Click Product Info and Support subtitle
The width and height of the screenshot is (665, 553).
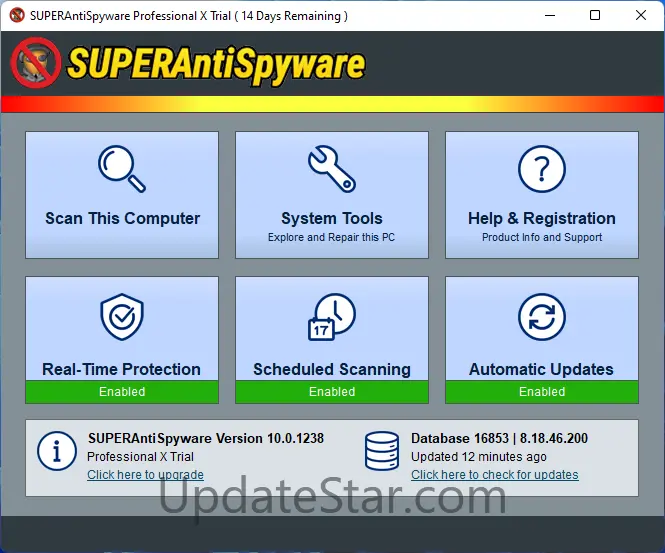(x=542, y=237)
